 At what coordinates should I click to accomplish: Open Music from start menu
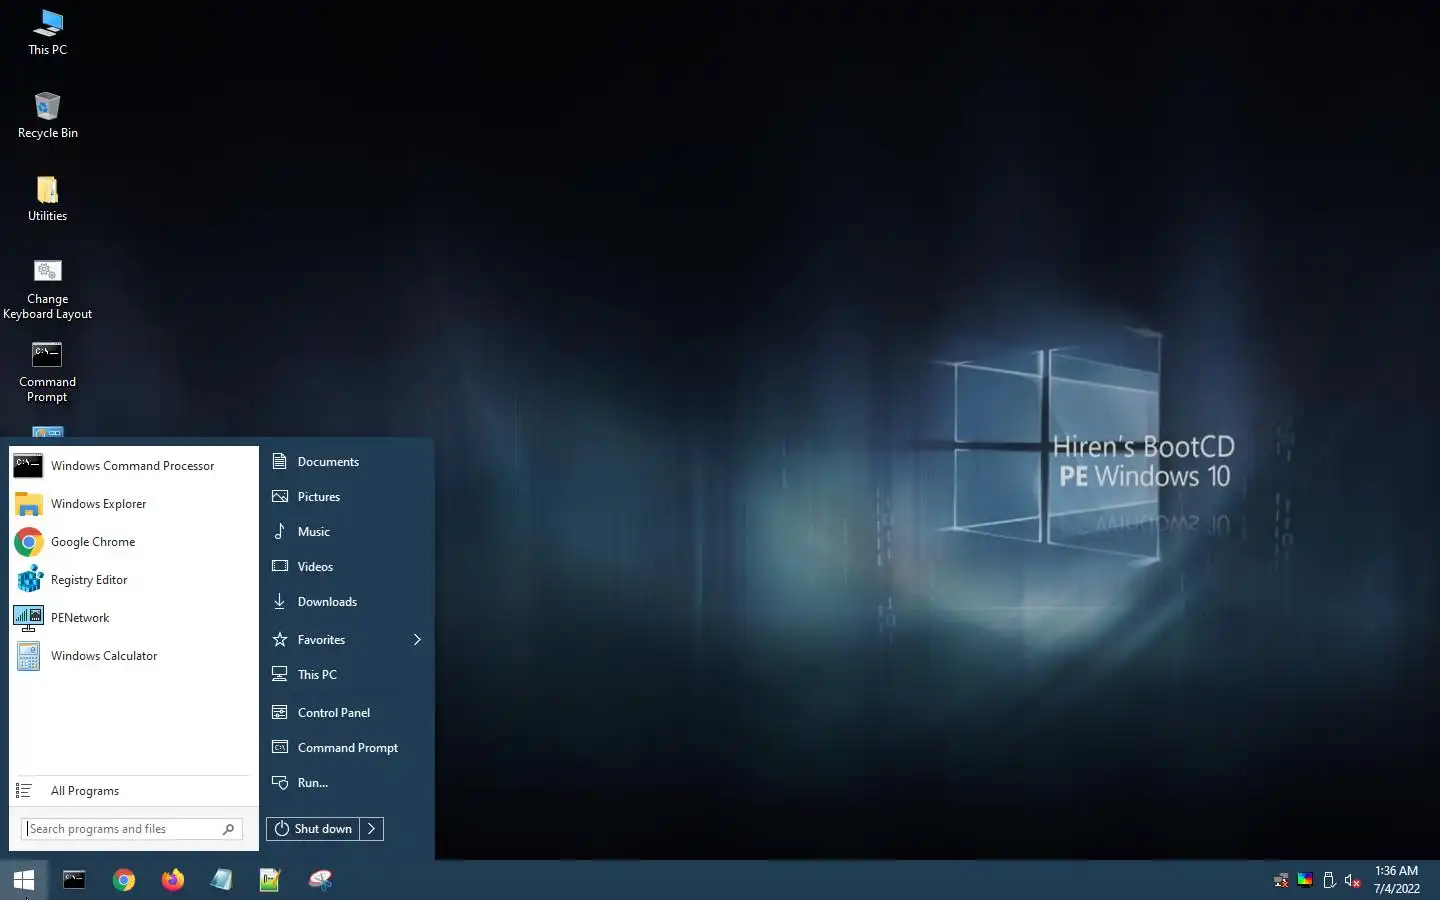[x=347, y=531]
